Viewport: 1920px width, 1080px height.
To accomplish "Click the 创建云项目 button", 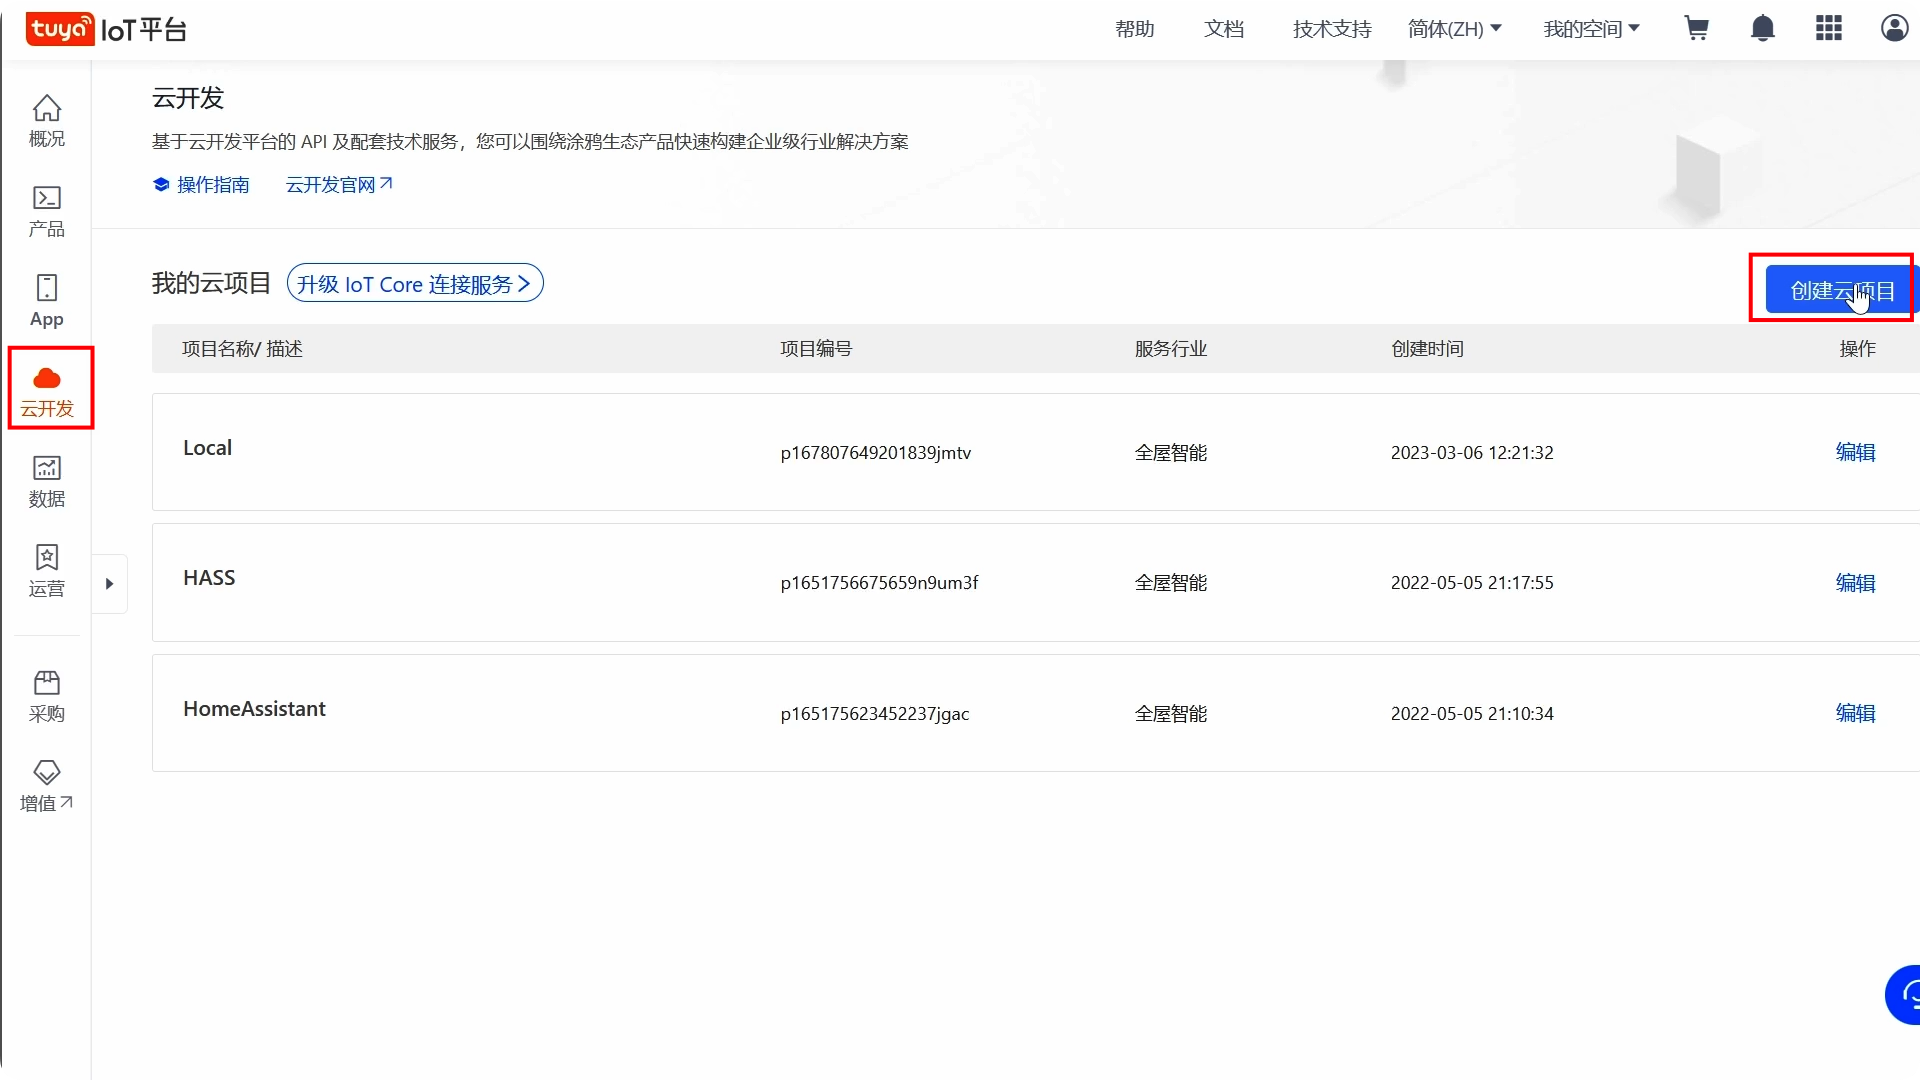I will click(x=1840, y=290).
